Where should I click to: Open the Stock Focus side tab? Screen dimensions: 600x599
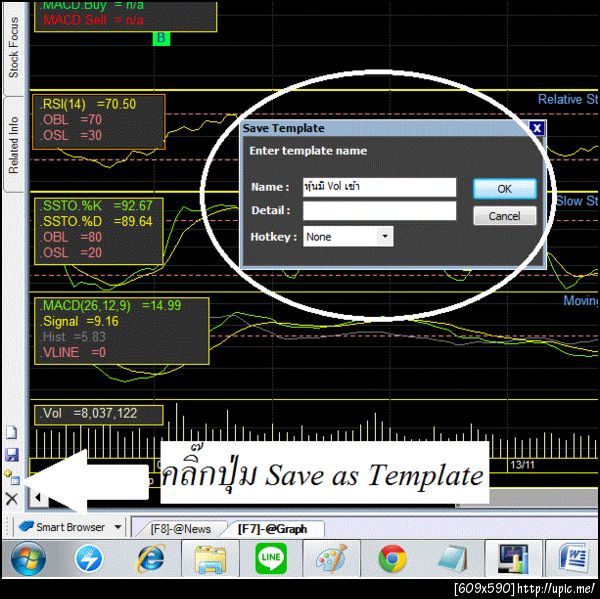click(x=14, y=47)
